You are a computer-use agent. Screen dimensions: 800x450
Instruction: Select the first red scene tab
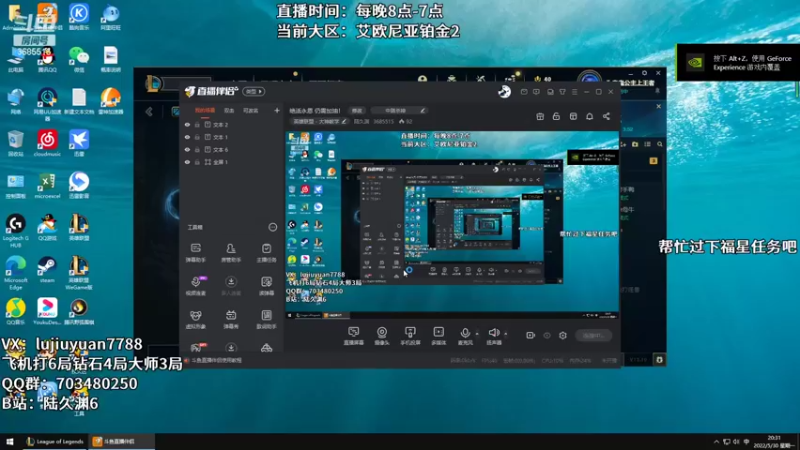point(205,110)
